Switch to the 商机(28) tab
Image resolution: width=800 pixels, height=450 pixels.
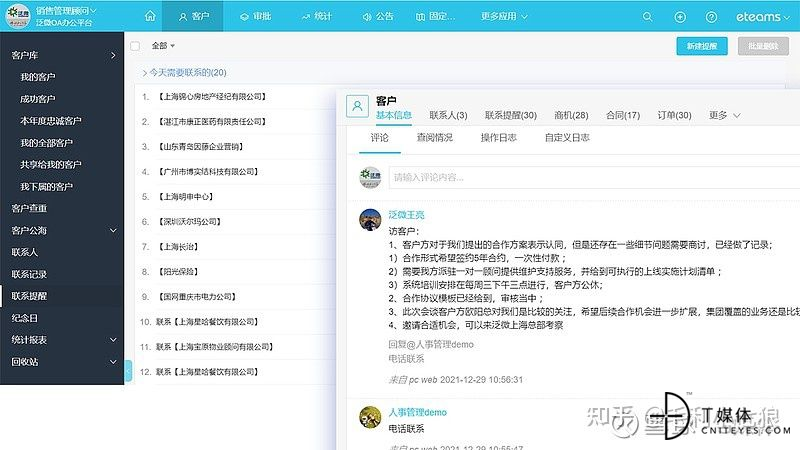pyautogui.click(x=571, y=115)
